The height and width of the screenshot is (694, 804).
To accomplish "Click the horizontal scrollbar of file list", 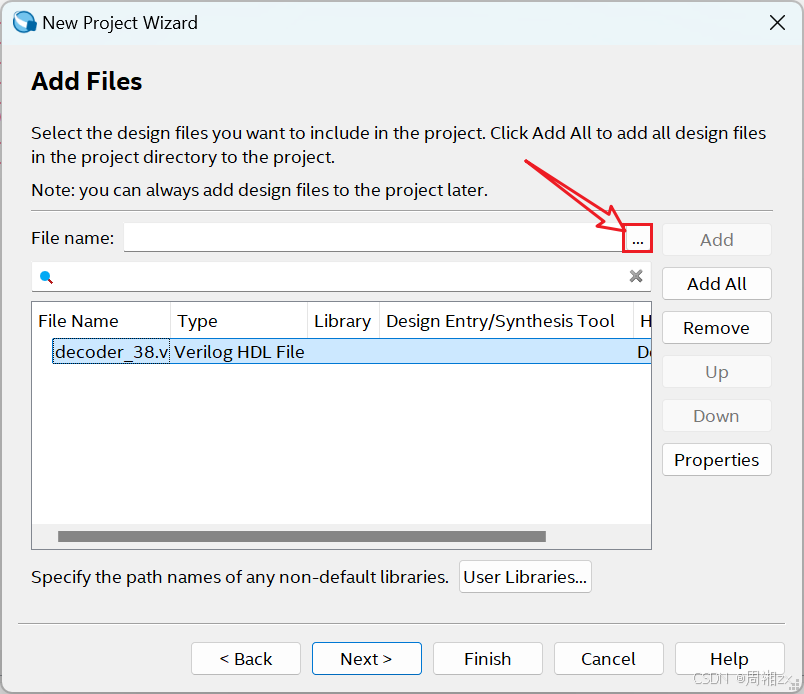I will coord(302,537).
